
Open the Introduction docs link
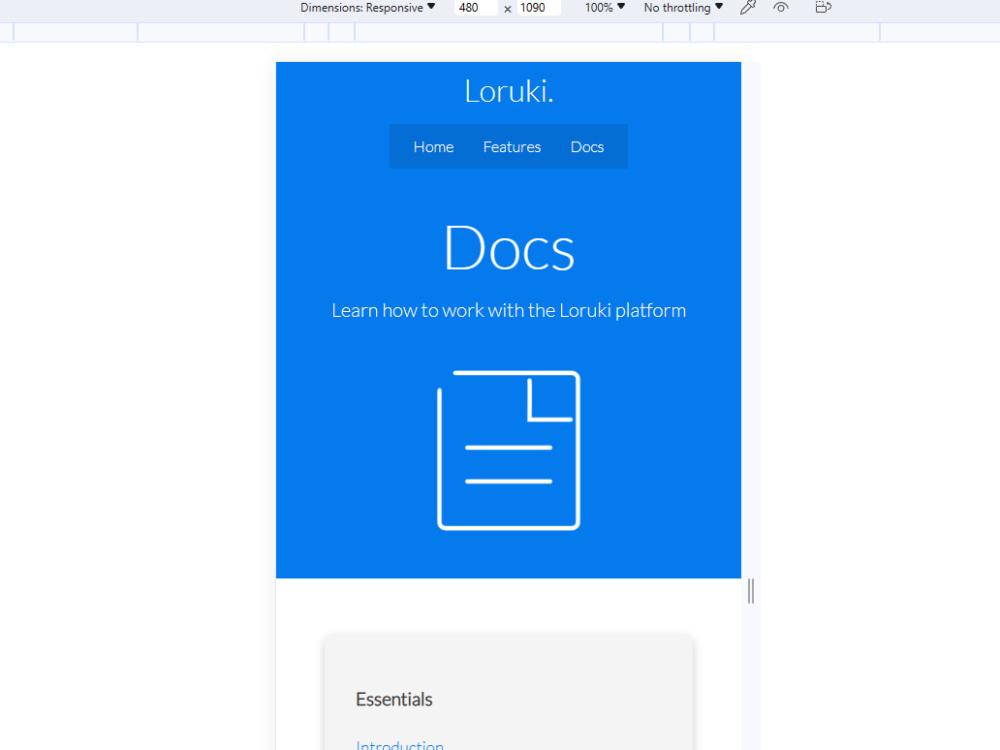(400, 745)
